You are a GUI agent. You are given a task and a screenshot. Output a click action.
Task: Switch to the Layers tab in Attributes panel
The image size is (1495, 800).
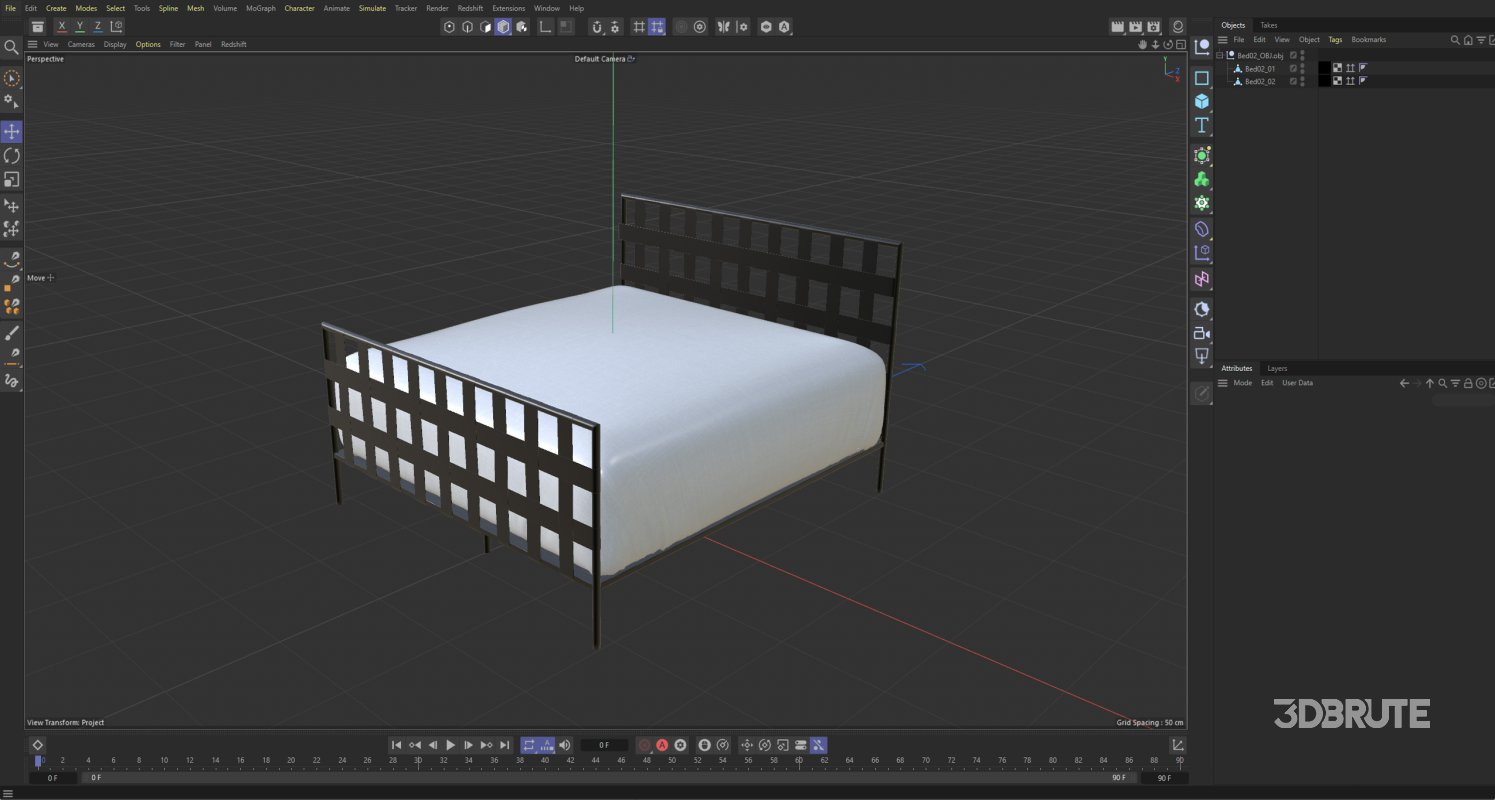coord(1277,368)
